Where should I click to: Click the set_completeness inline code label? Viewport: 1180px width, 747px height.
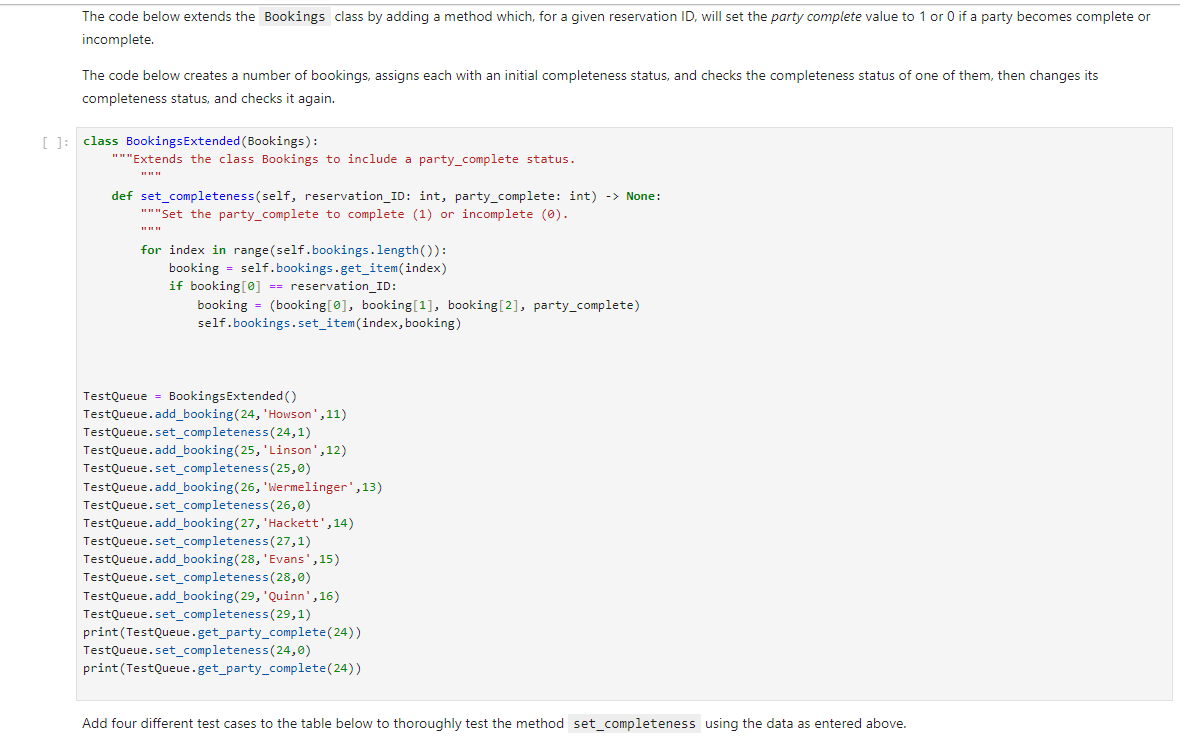[634, 723]
